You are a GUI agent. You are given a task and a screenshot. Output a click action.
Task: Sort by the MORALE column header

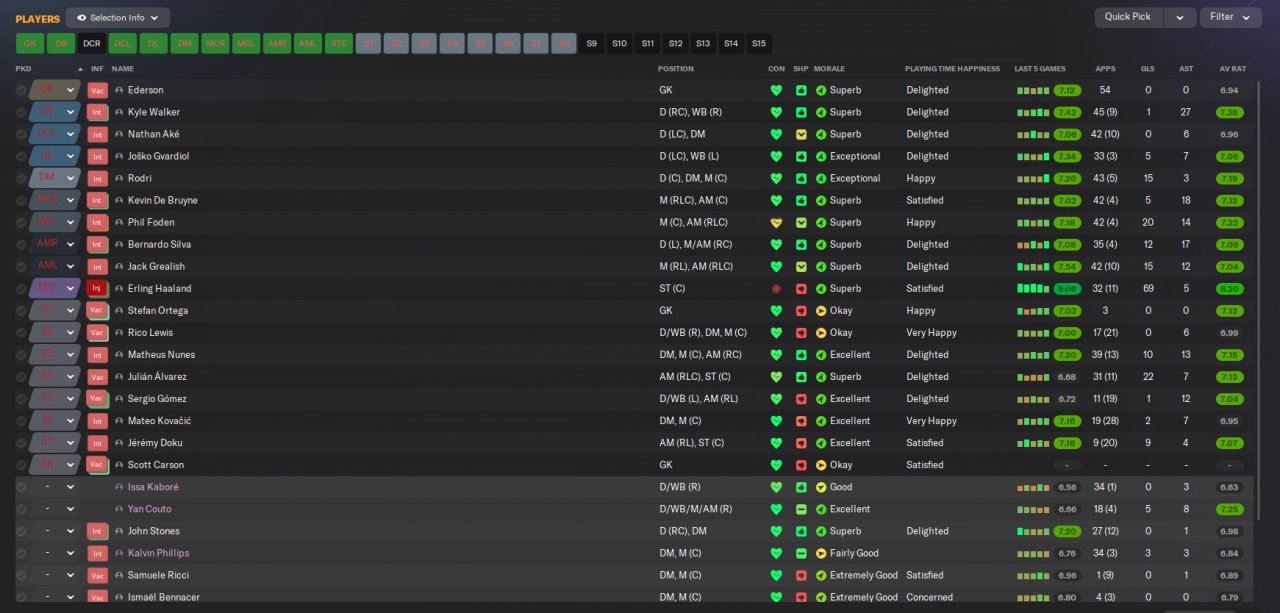pyautogui.click(x=829, y=69)
